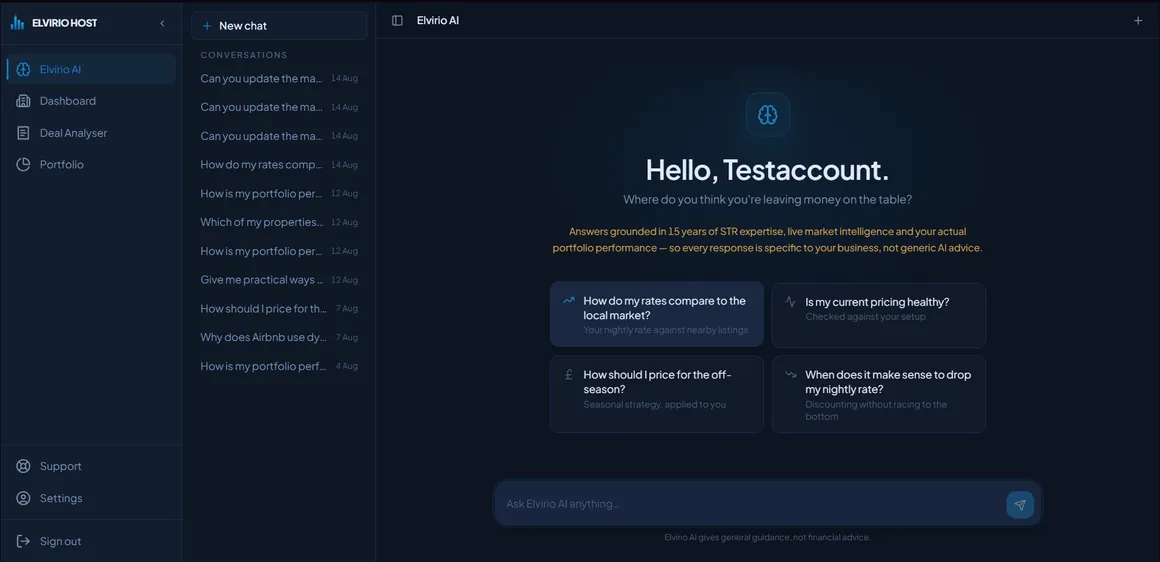Open conversation 'Why does Airbnb use dy...'
Image resolution: width=1160 pixels, height=562 pixels.
279,337
